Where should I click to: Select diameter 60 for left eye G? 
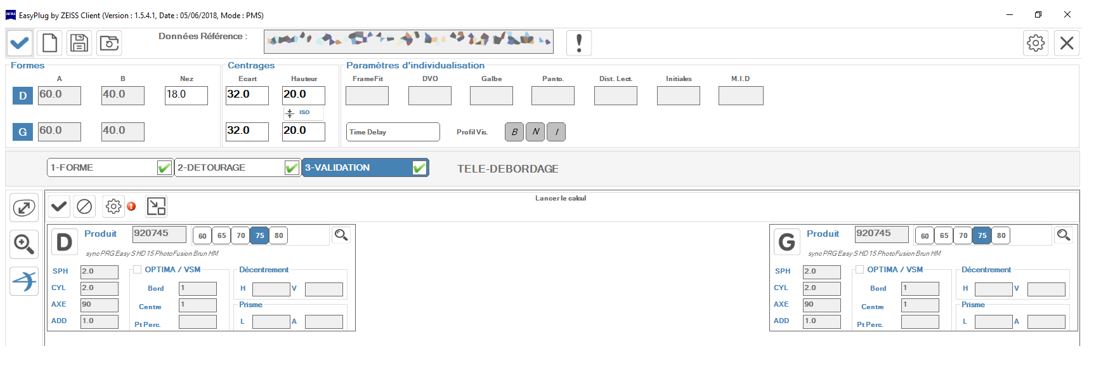click(924, 236)
